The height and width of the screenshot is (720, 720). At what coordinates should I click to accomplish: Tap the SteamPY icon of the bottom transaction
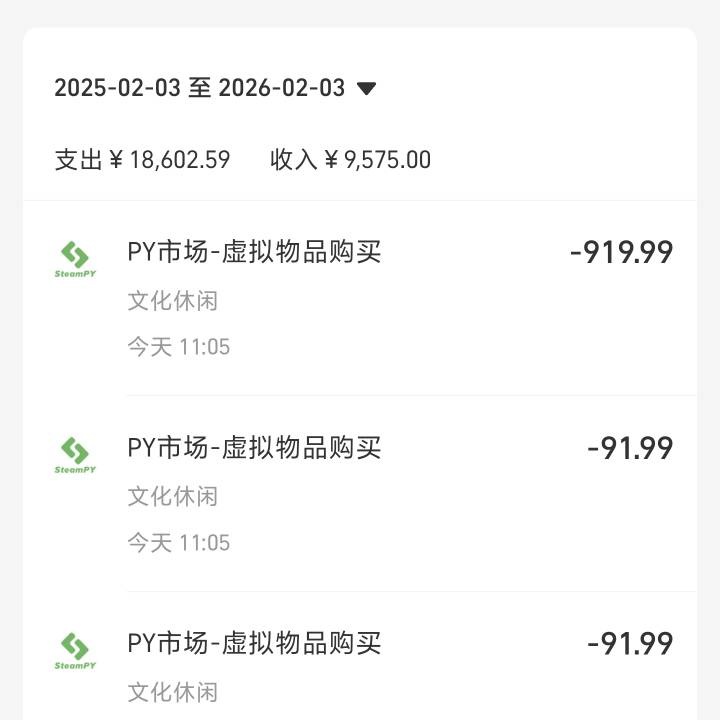click(x=75, y=650)
